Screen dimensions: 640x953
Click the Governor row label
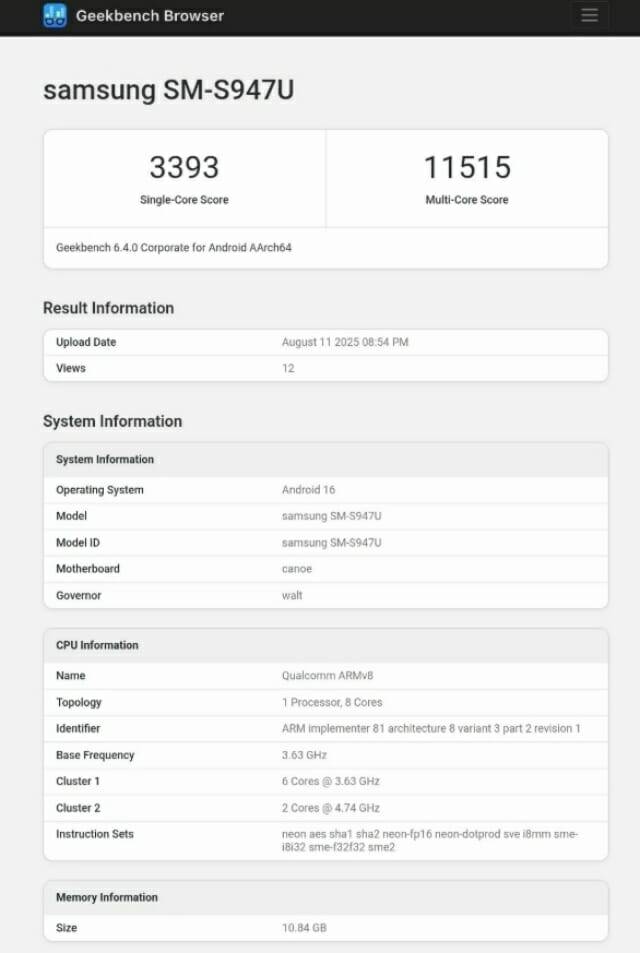(x=78, y=596)
